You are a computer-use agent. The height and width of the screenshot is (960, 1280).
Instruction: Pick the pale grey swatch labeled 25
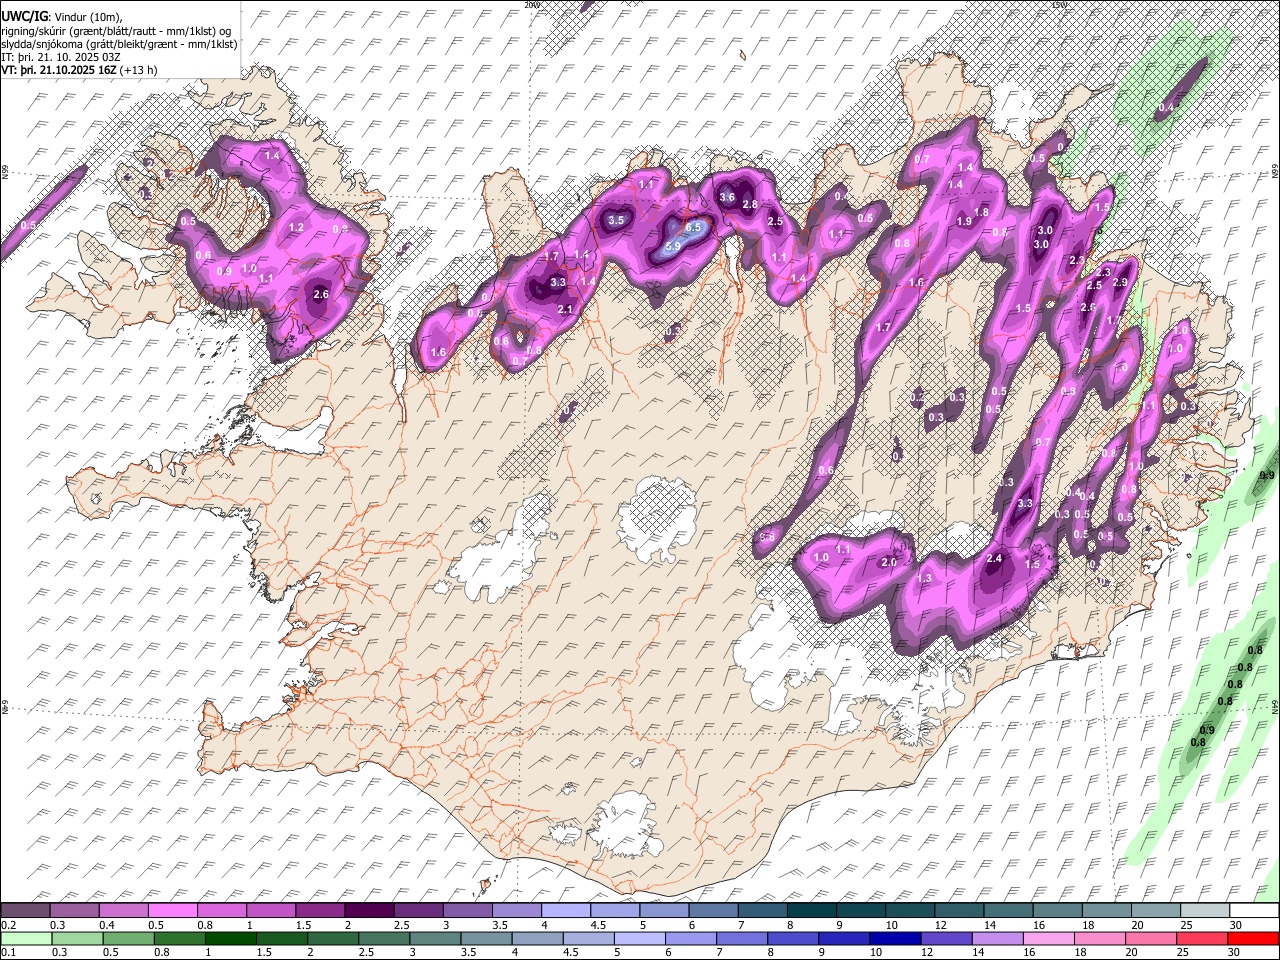[1204, 910]
